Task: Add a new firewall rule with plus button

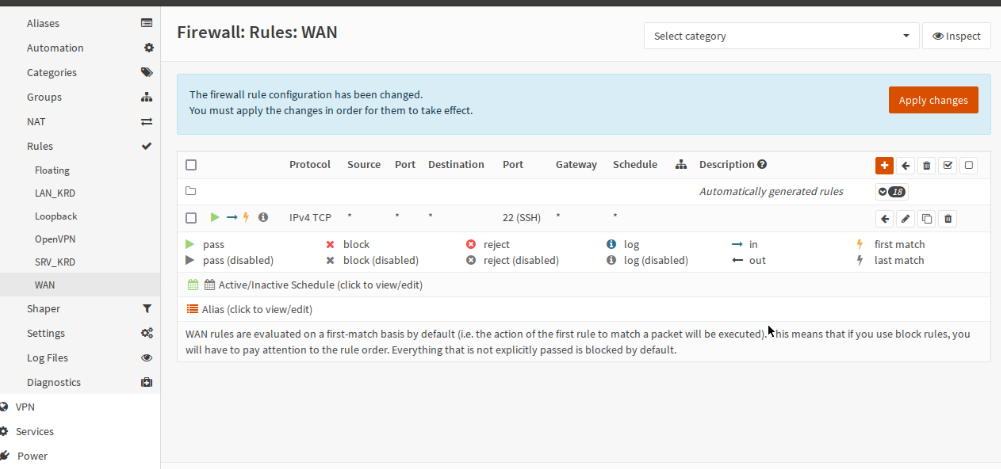Action: point(884,166)
